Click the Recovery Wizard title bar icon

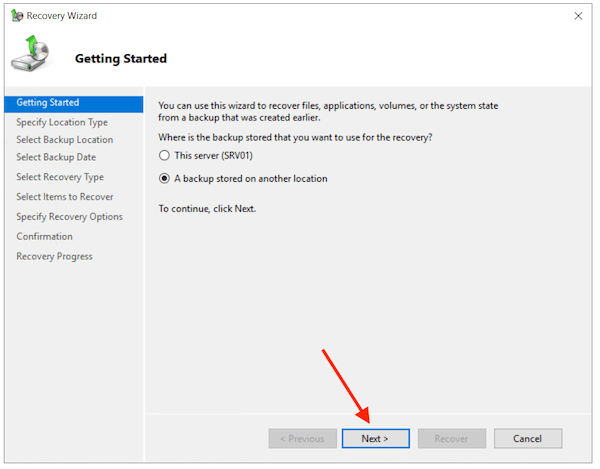coord(16,17)
